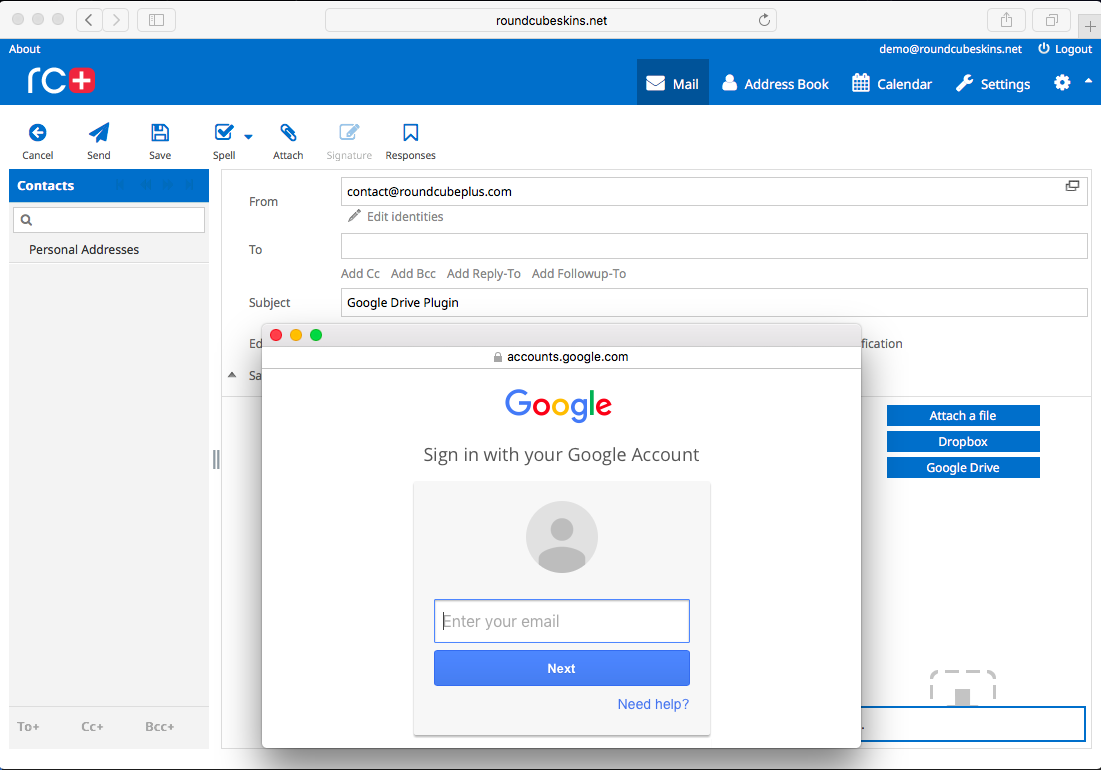
Task: Go to the first contacts page
Action: (121, 185)
